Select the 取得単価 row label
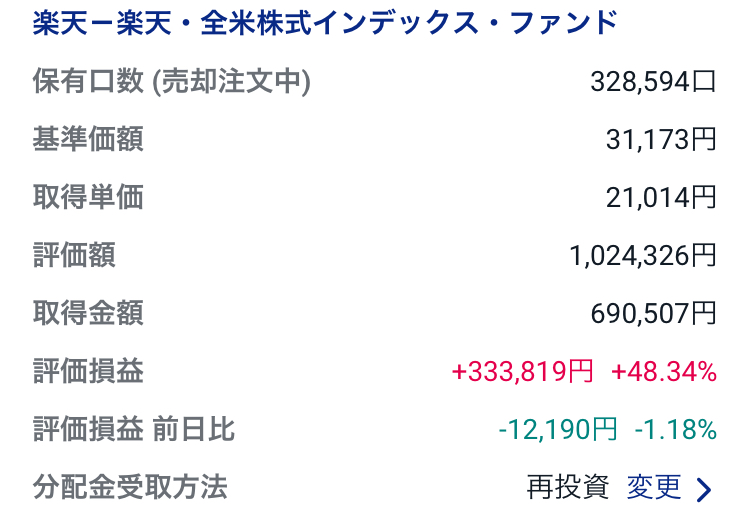 tap(88, 197)
